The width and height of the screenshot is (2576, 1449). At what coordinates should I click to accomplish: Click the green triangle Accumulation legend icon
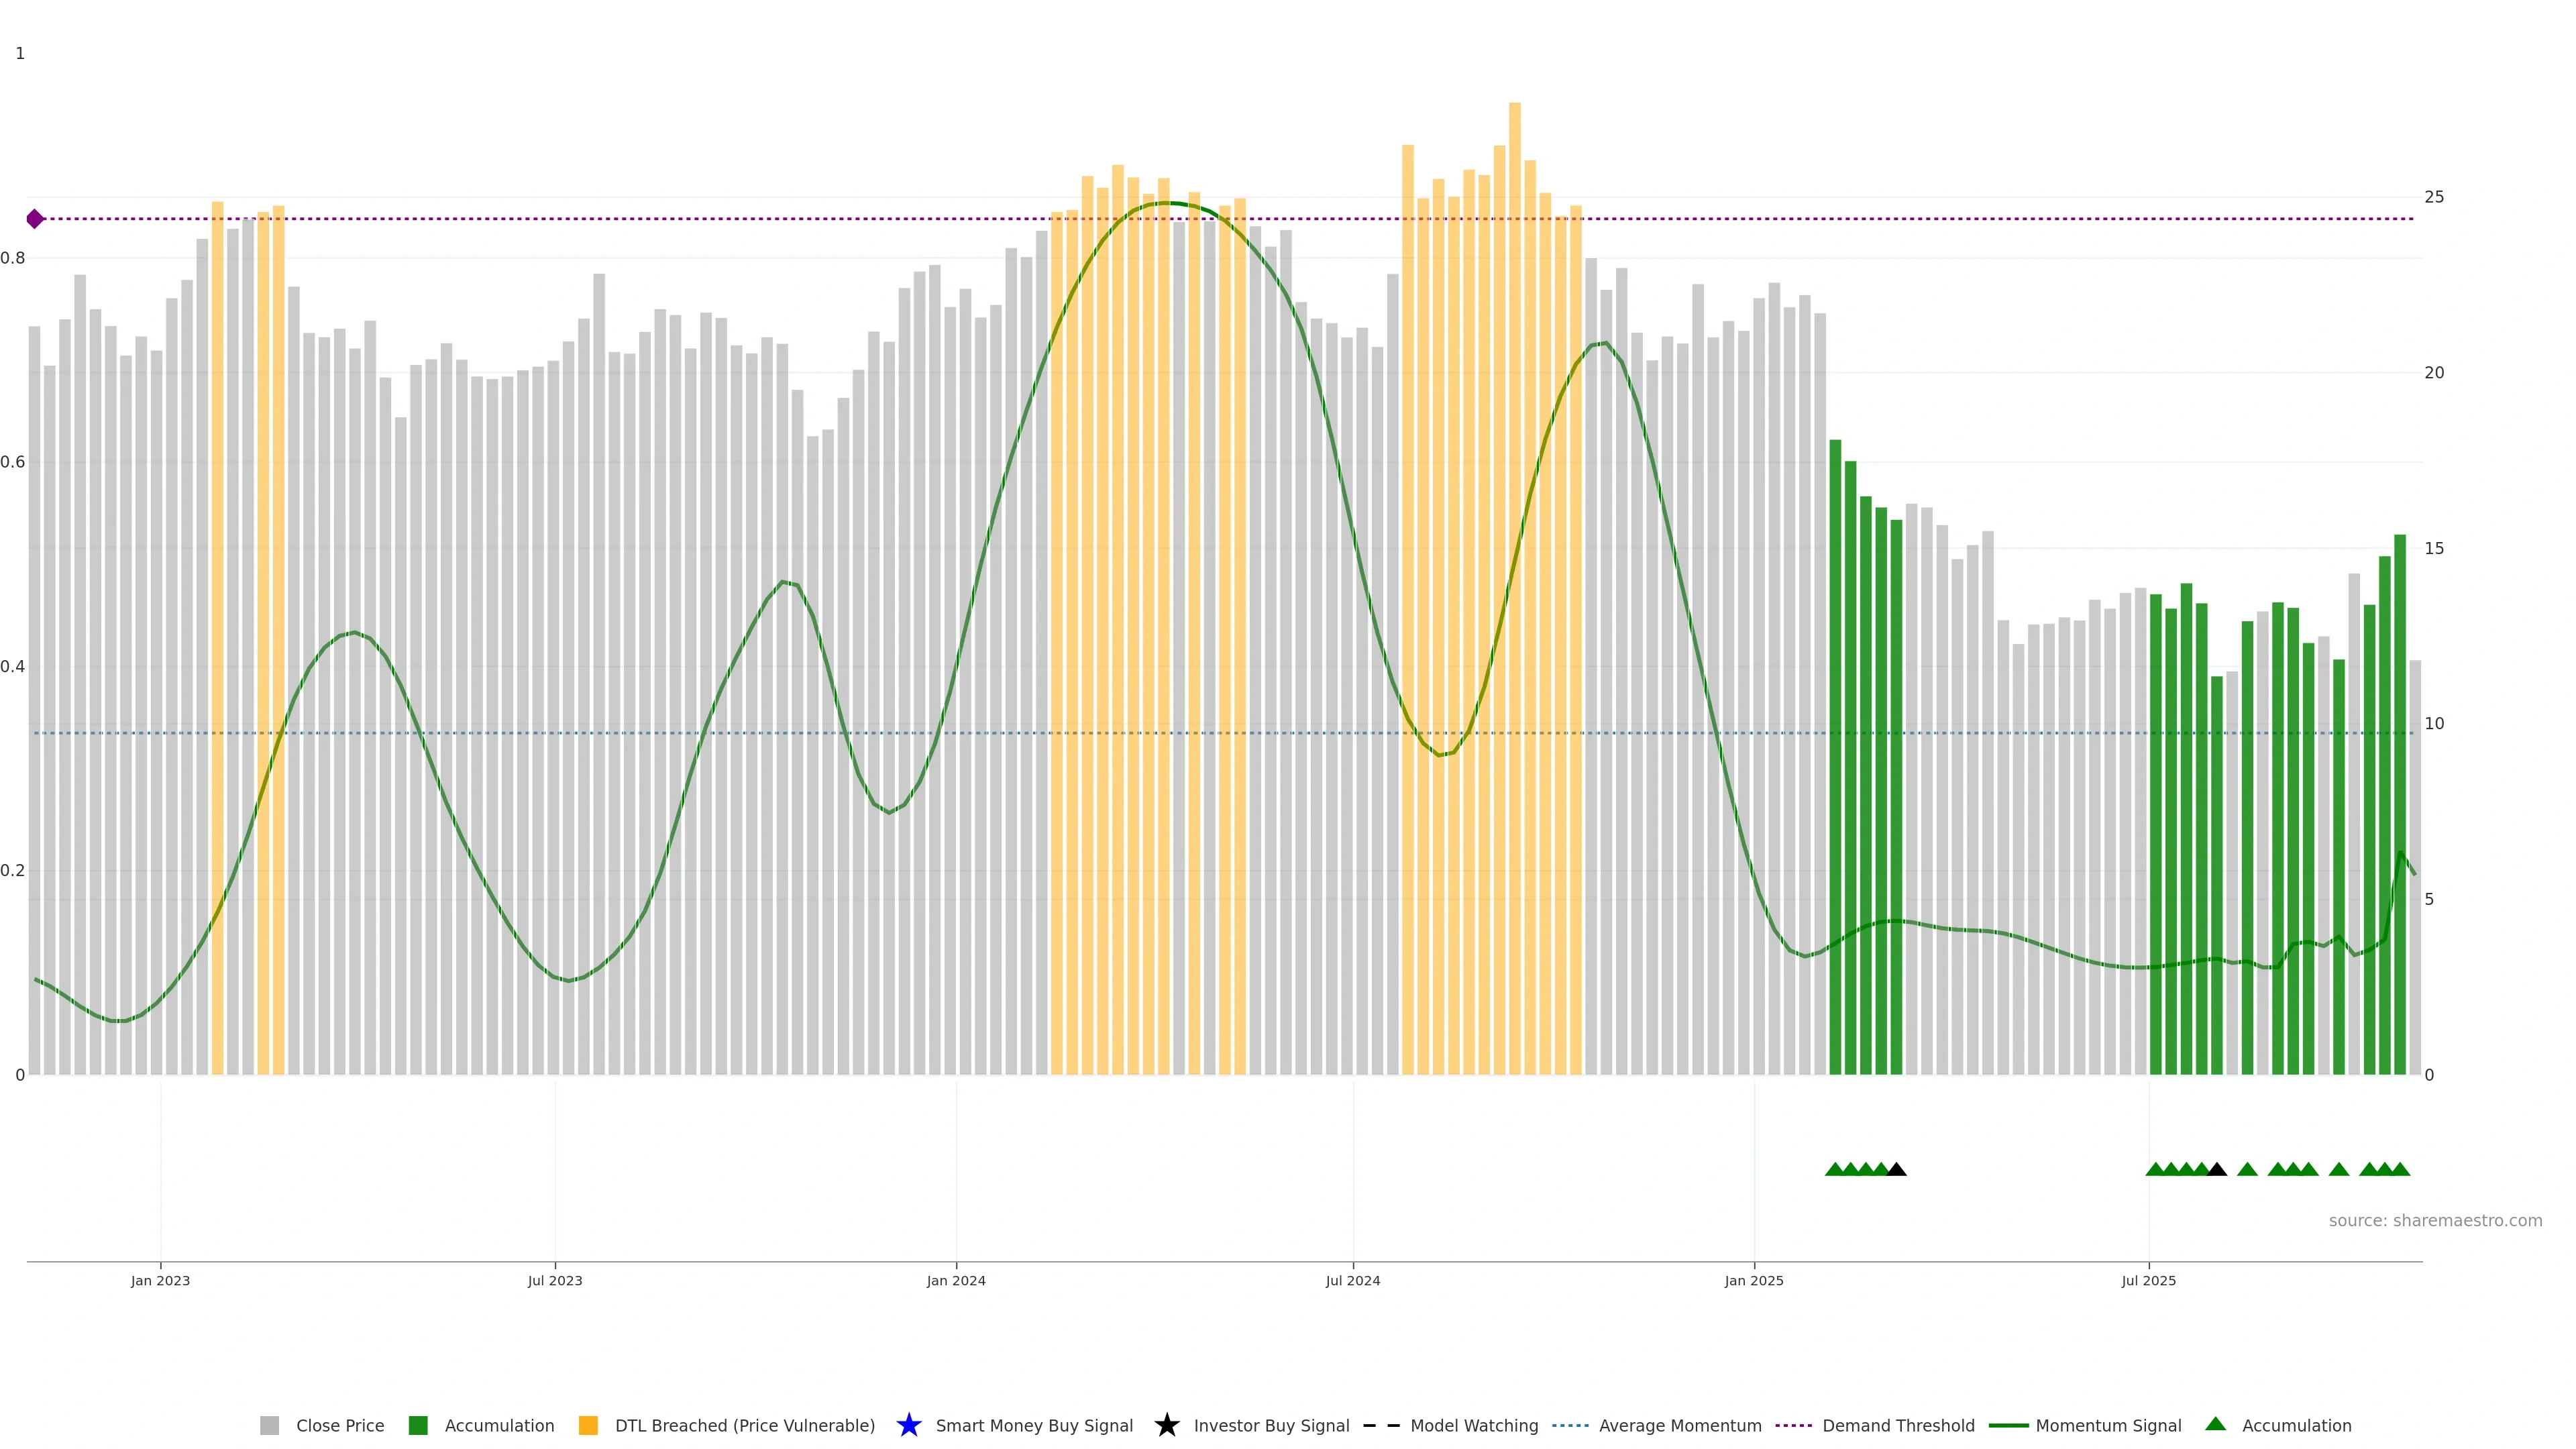click(2215, 1424)
